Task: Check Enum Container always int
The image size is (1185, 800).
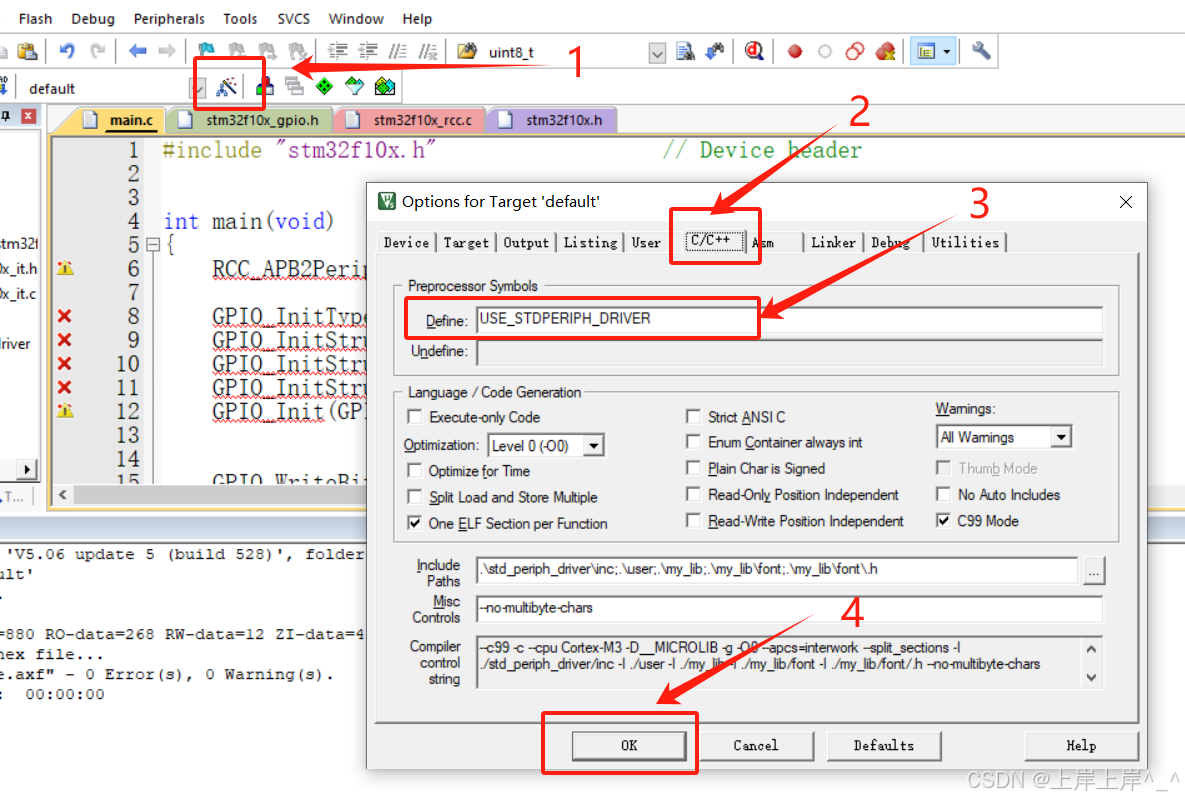Action: (693, 441)
